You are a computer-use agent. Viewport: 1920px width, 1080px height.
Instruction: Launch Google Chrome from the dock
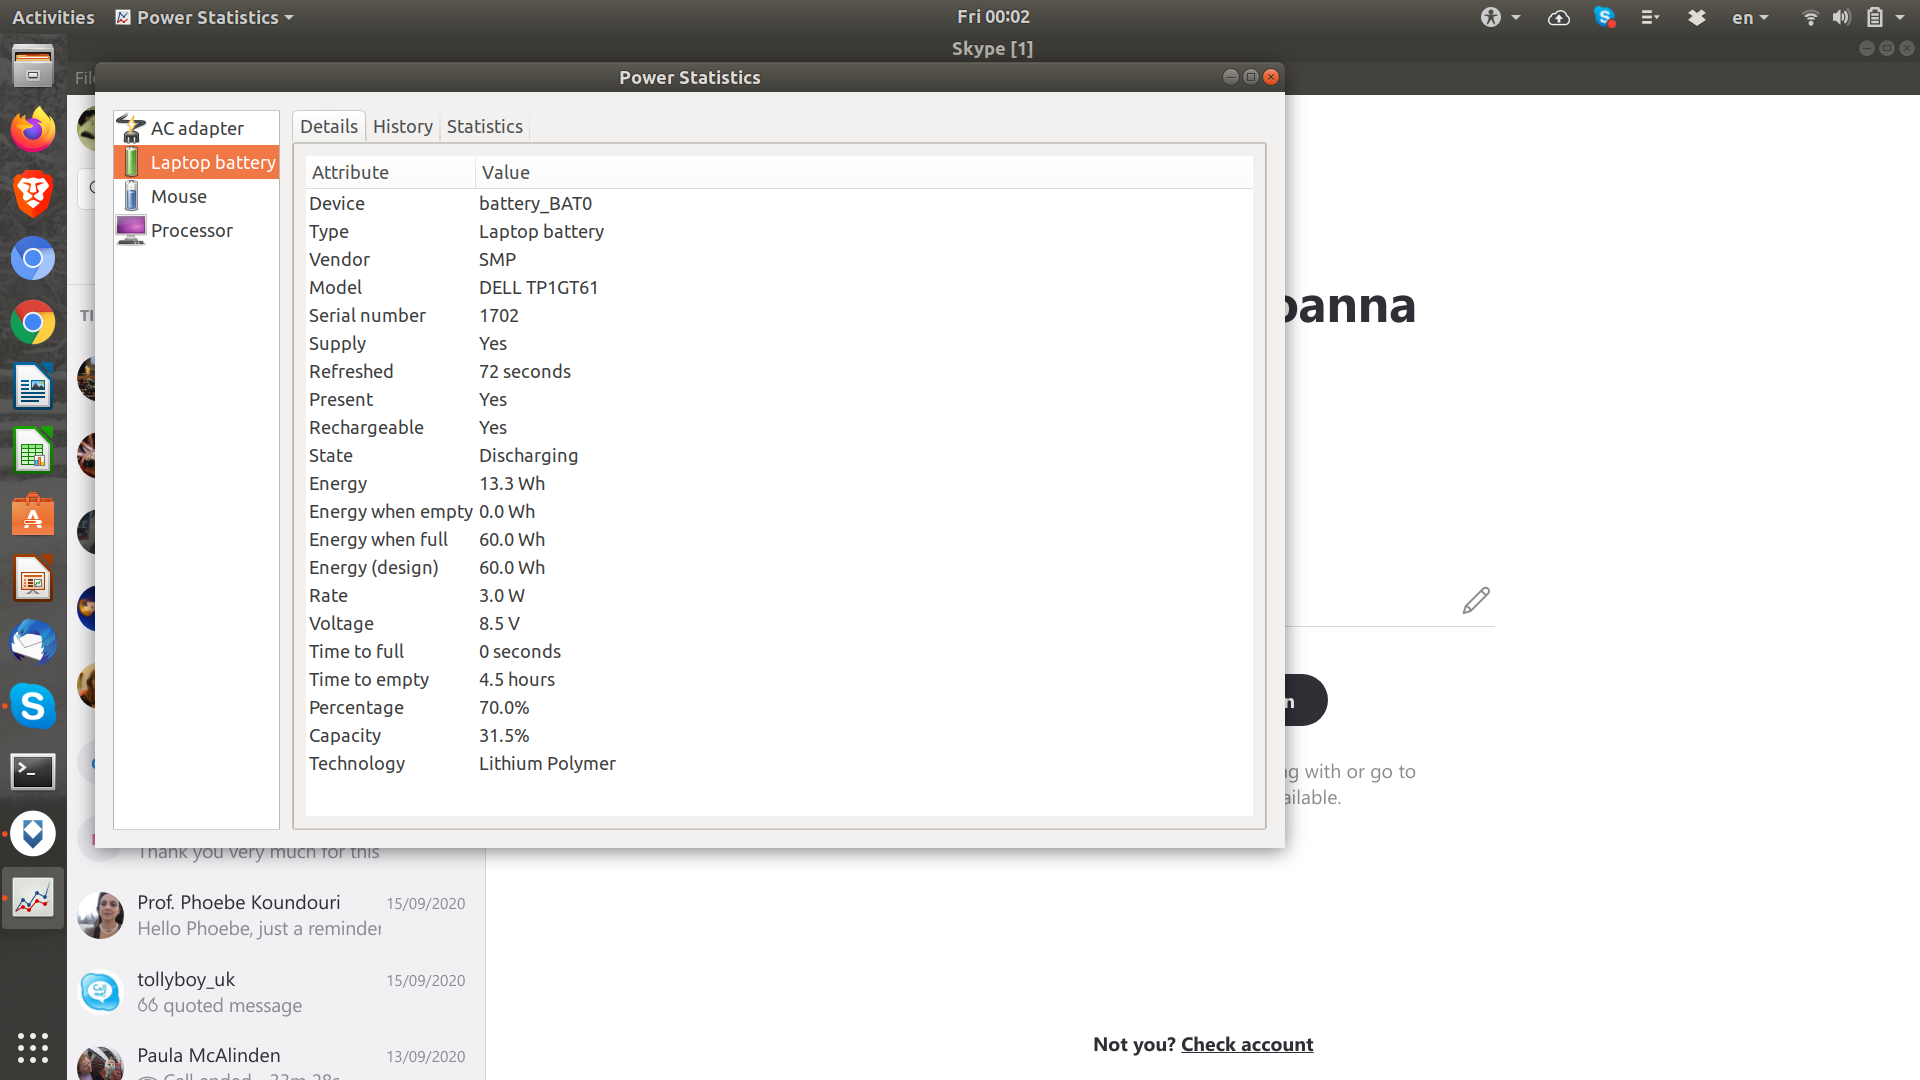click(x=33, y=322)
